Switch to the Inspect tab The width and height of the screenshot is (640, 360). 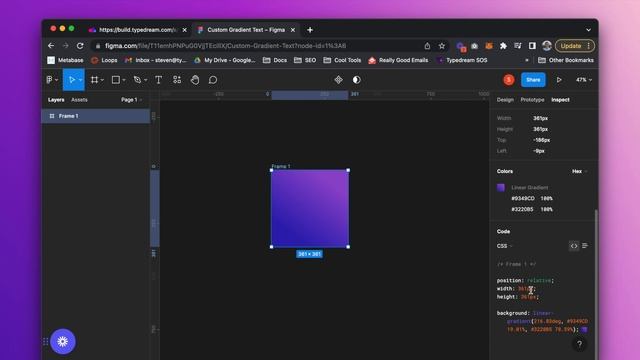point(560,100)
